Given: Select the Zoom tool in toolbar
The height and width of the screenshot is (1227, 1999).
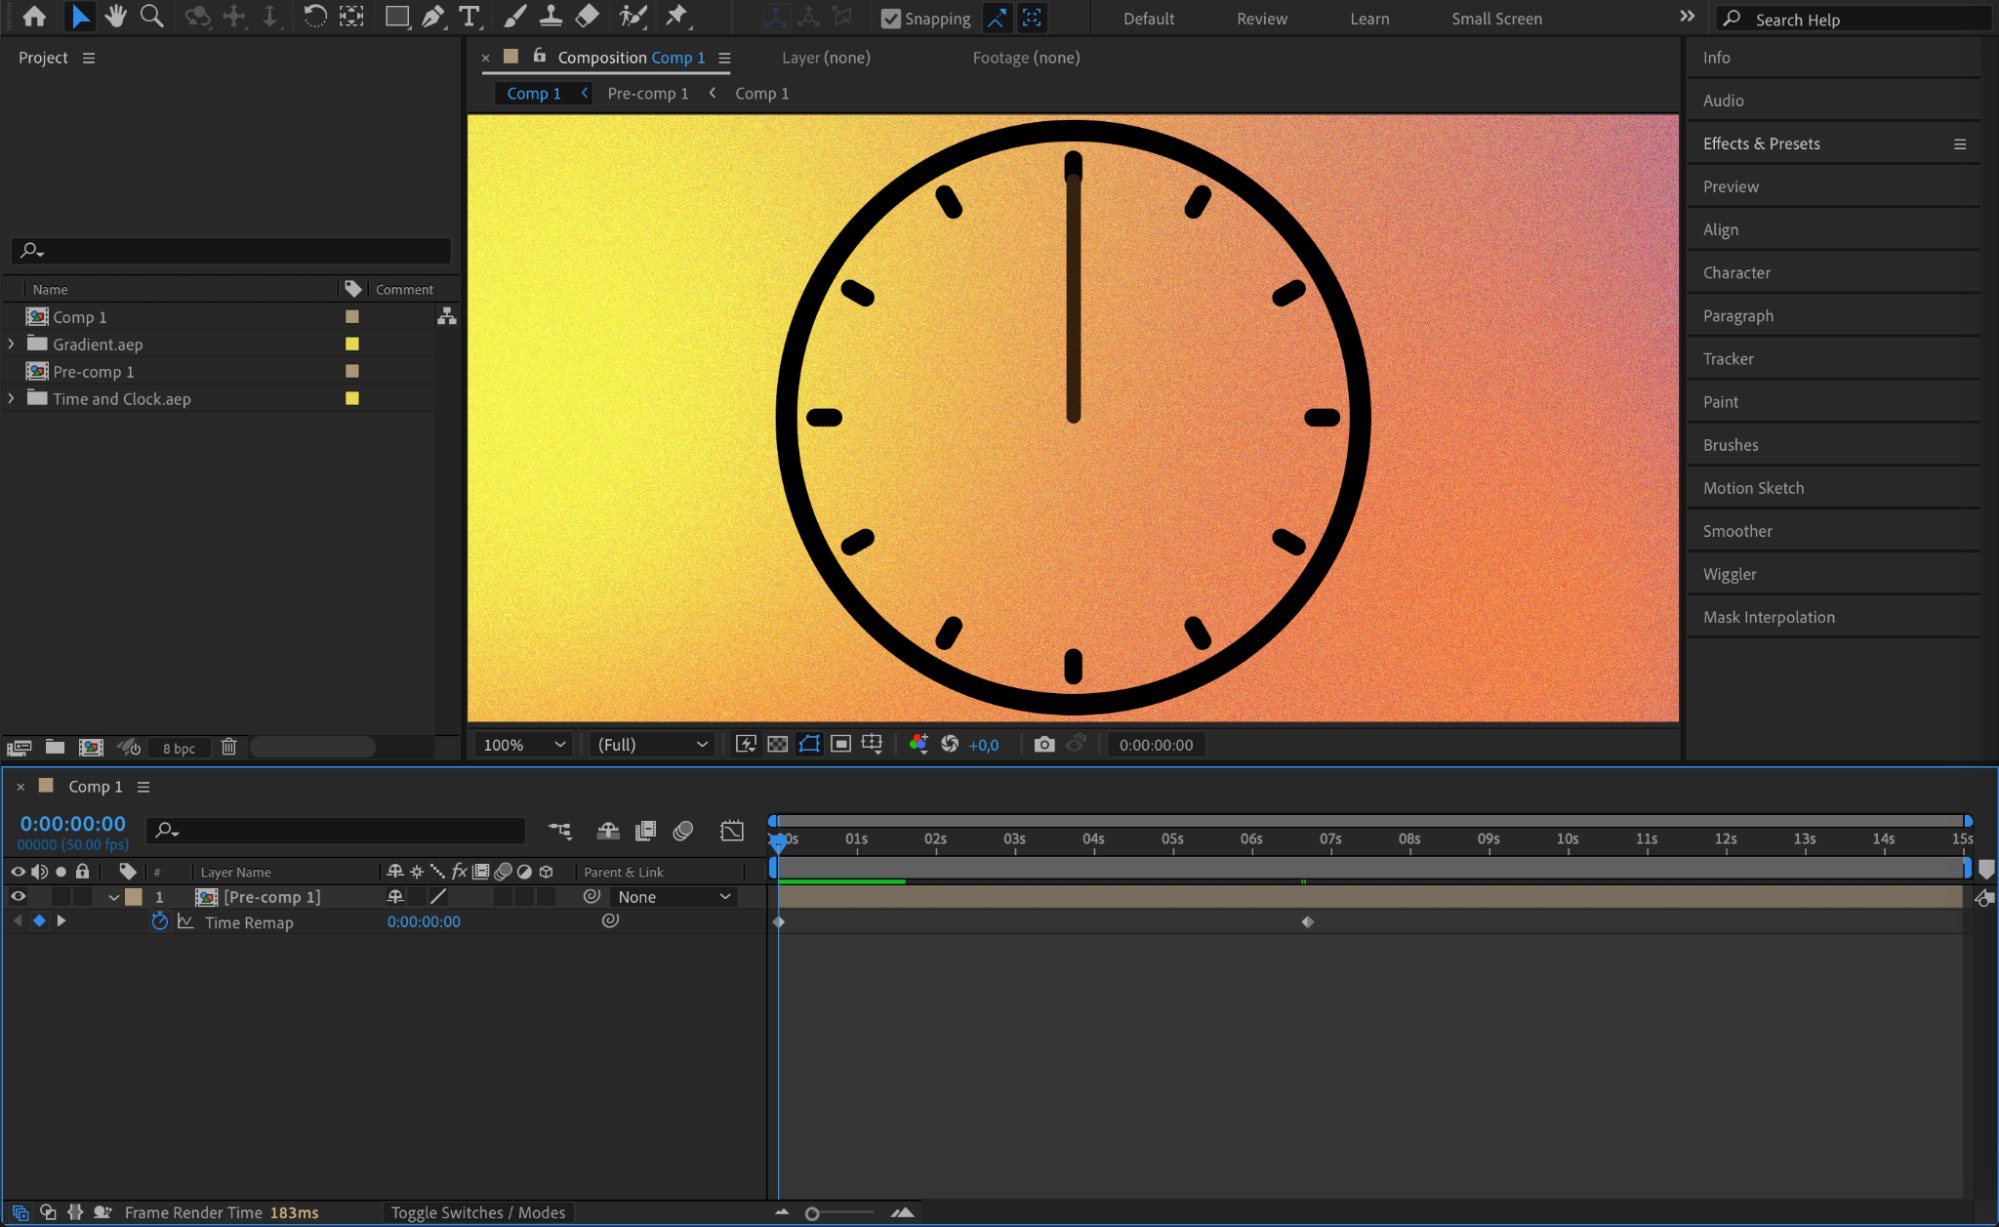Looking at the screenshot, I should (152, 16).
